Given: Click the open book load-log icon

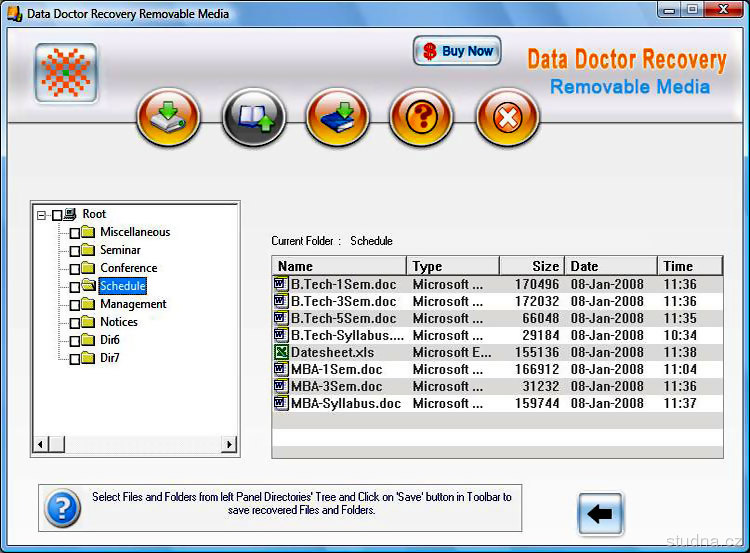Looking at the screenshot, I should tap(254, 117).
